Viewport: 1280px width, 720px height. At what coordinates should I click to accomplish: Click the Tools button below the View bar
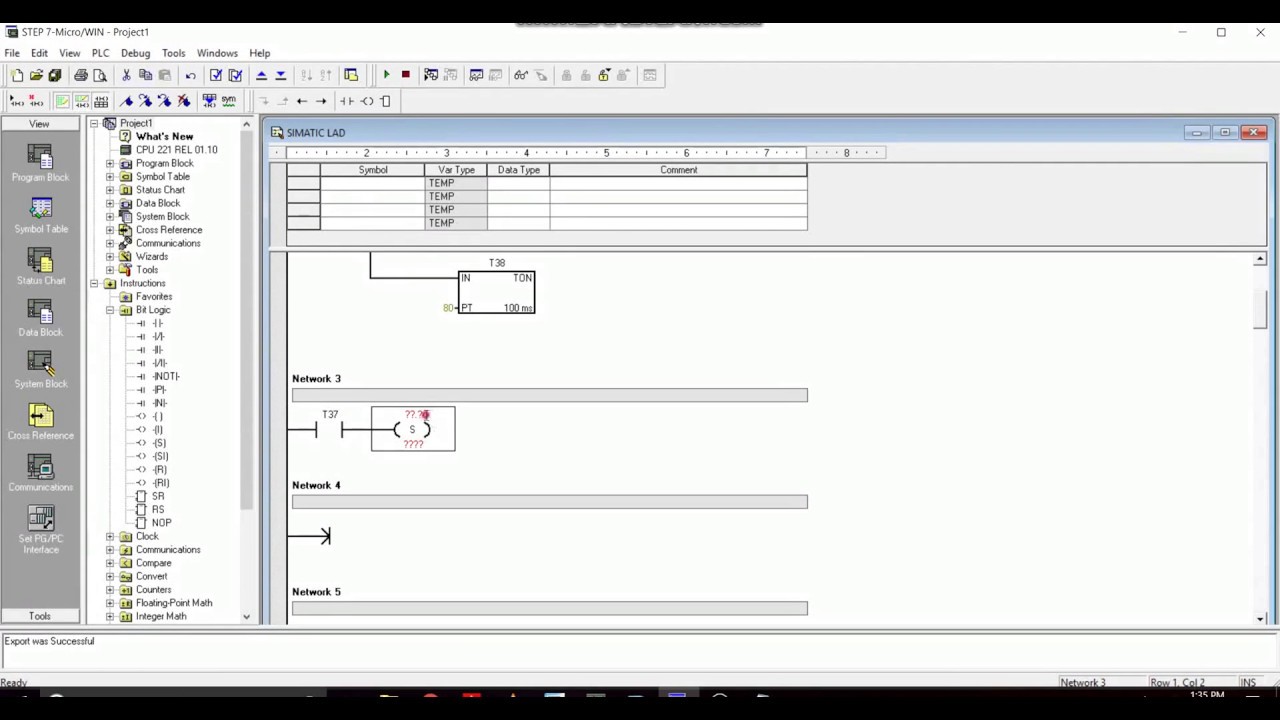39,616
